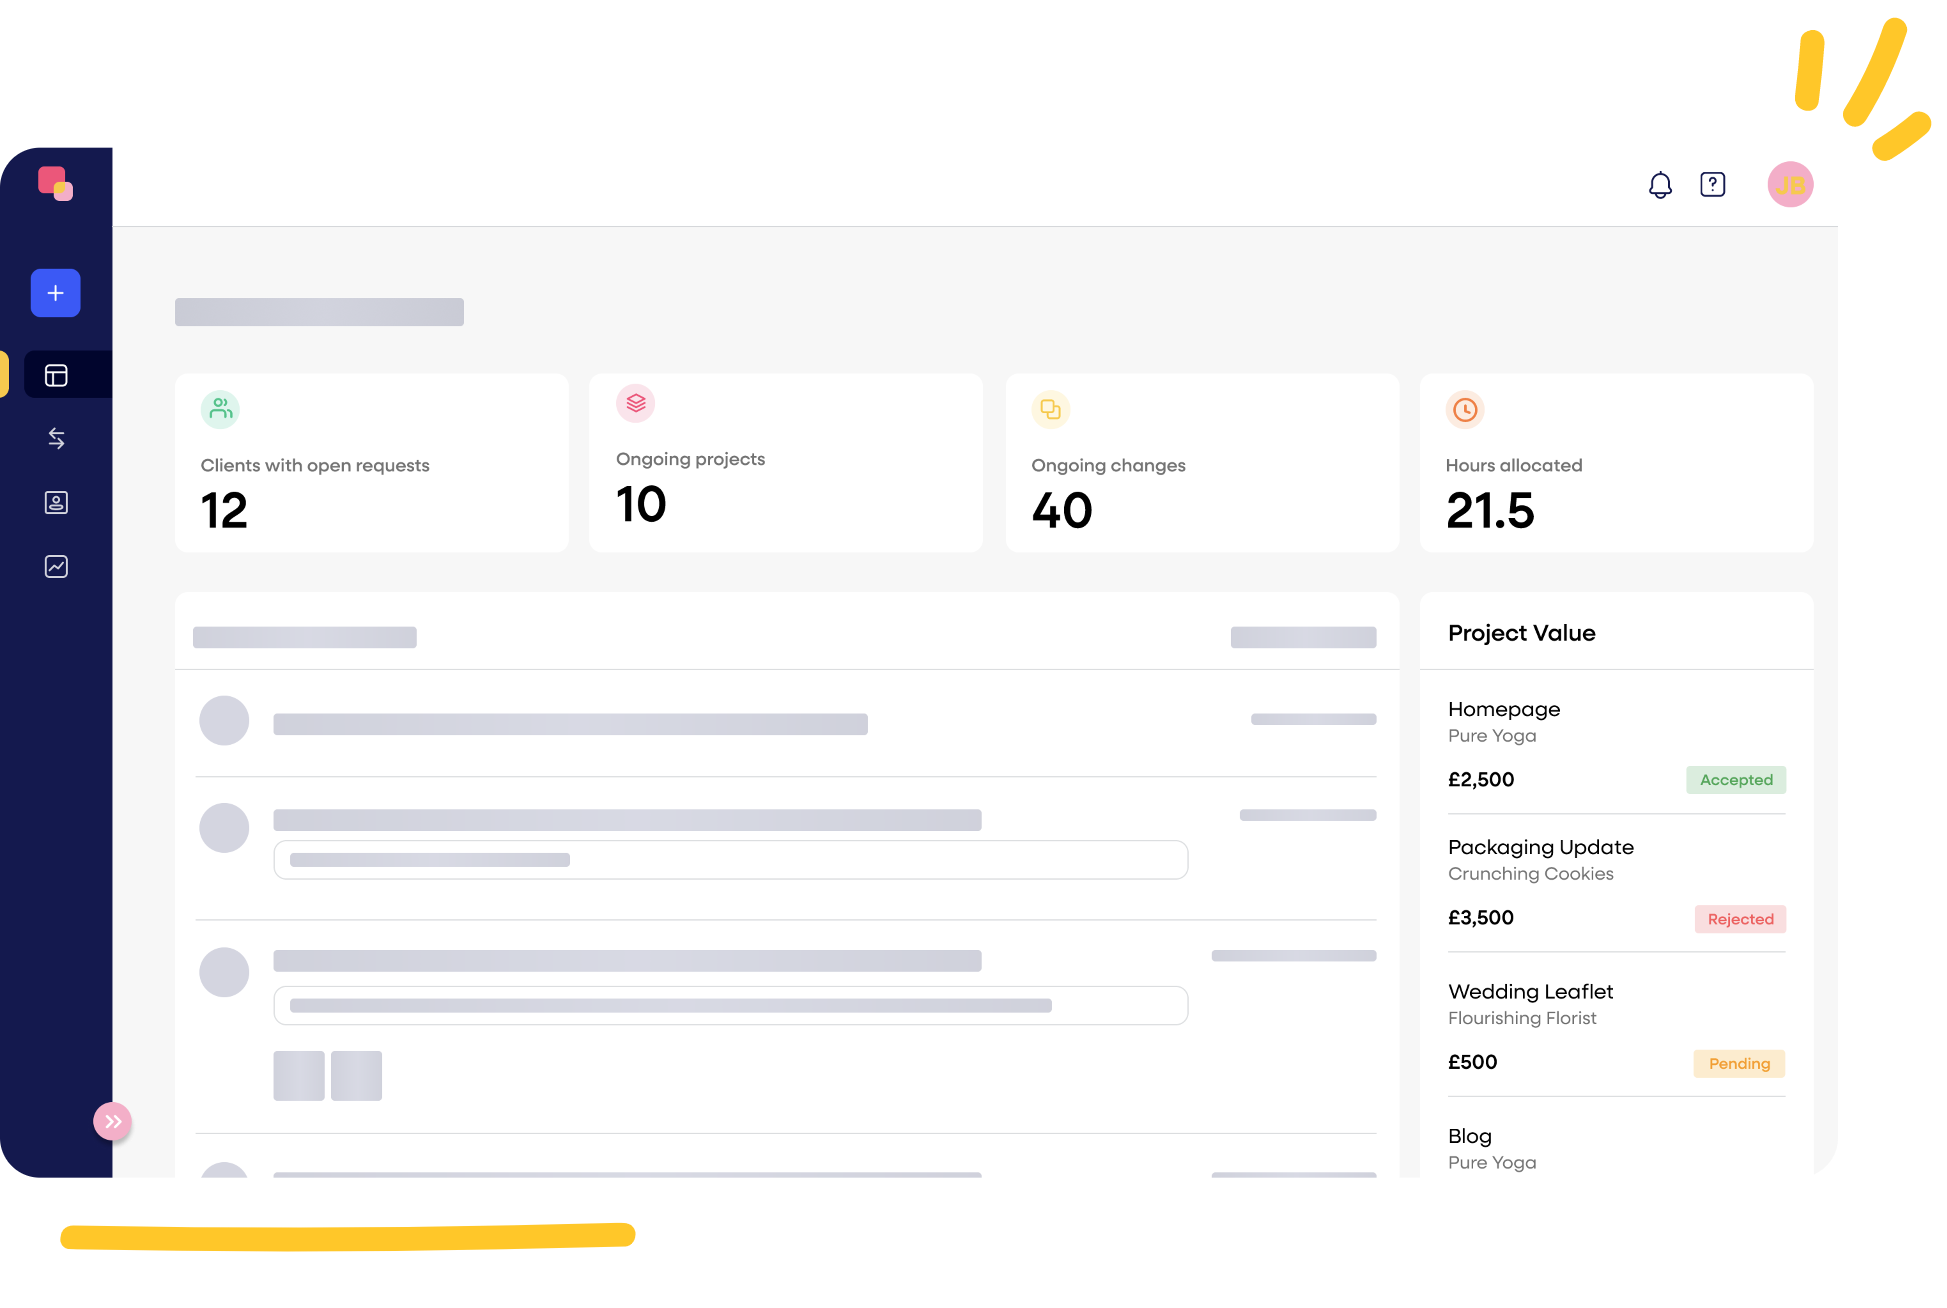Screen dimensions: 1947x1308
Task: Open the Homepage project entry
Action: click(1503, 709)
